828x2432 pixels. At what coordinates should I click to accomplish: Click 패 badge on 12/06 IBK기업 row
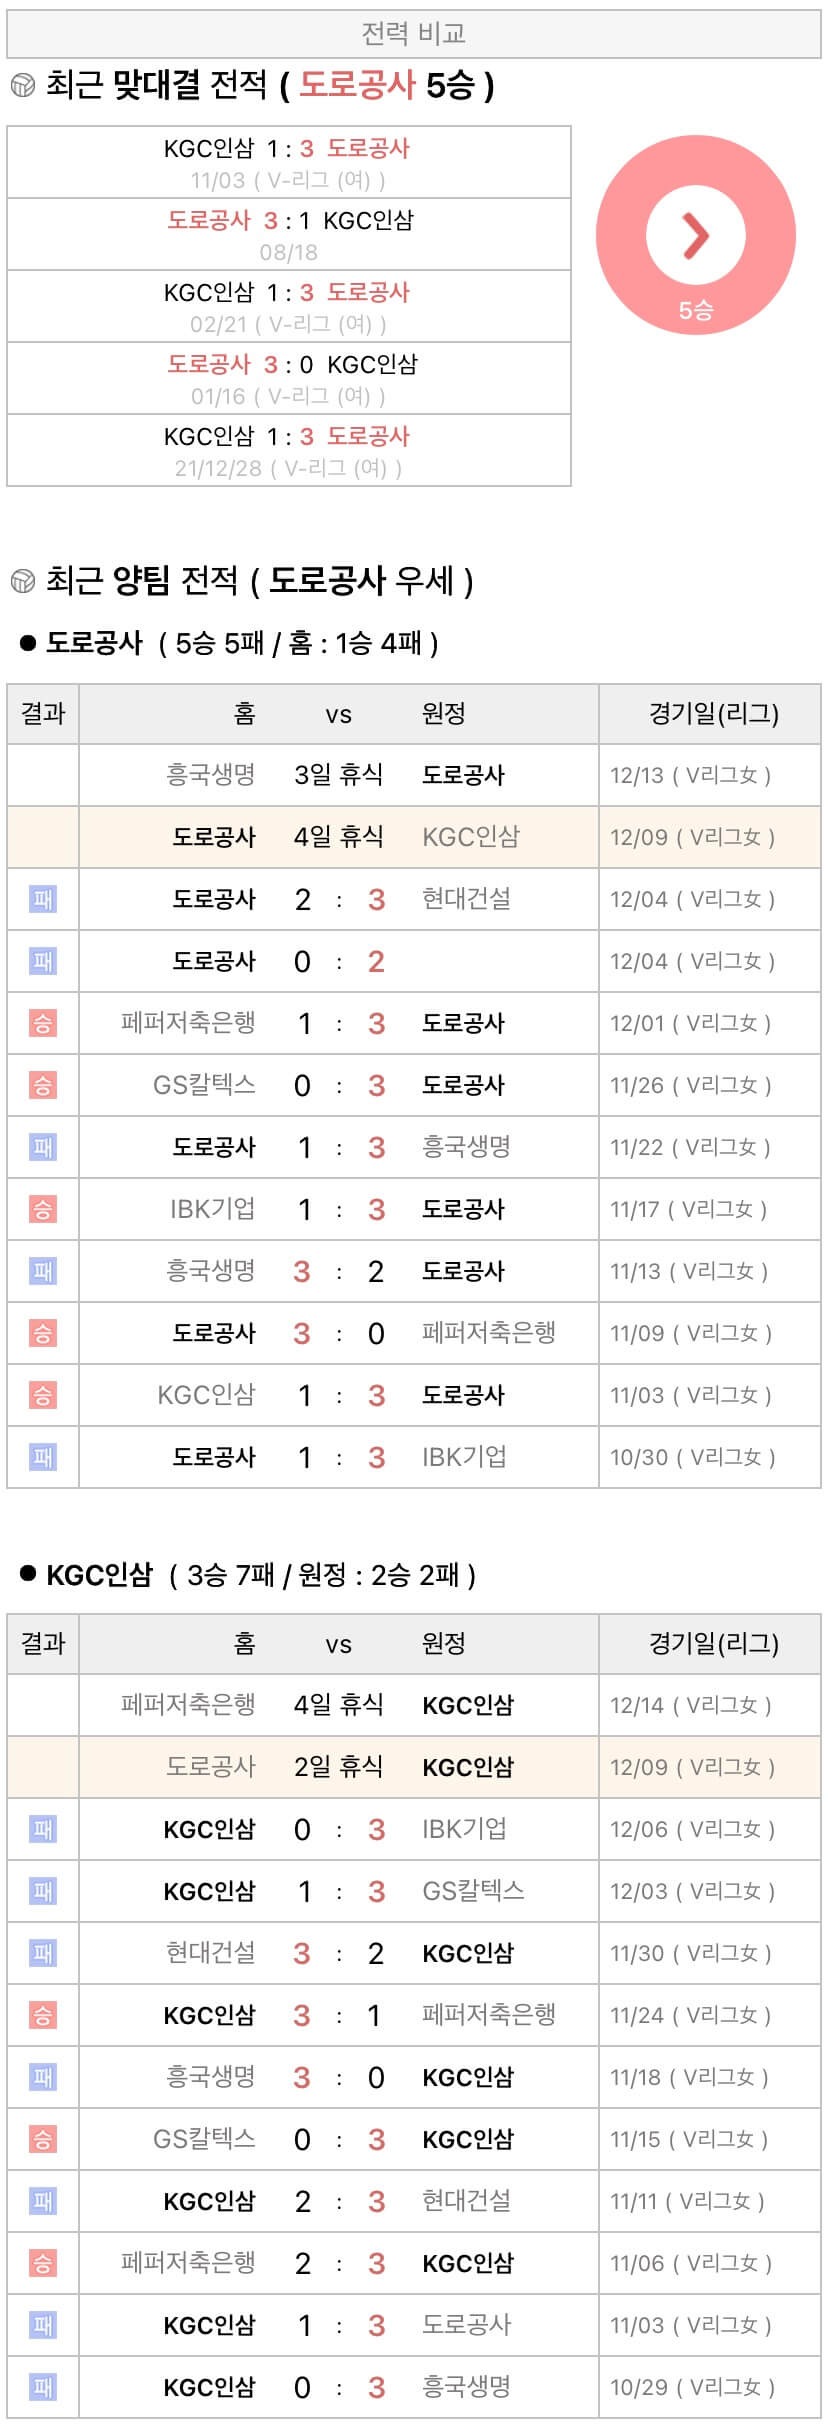(43, 1829)
